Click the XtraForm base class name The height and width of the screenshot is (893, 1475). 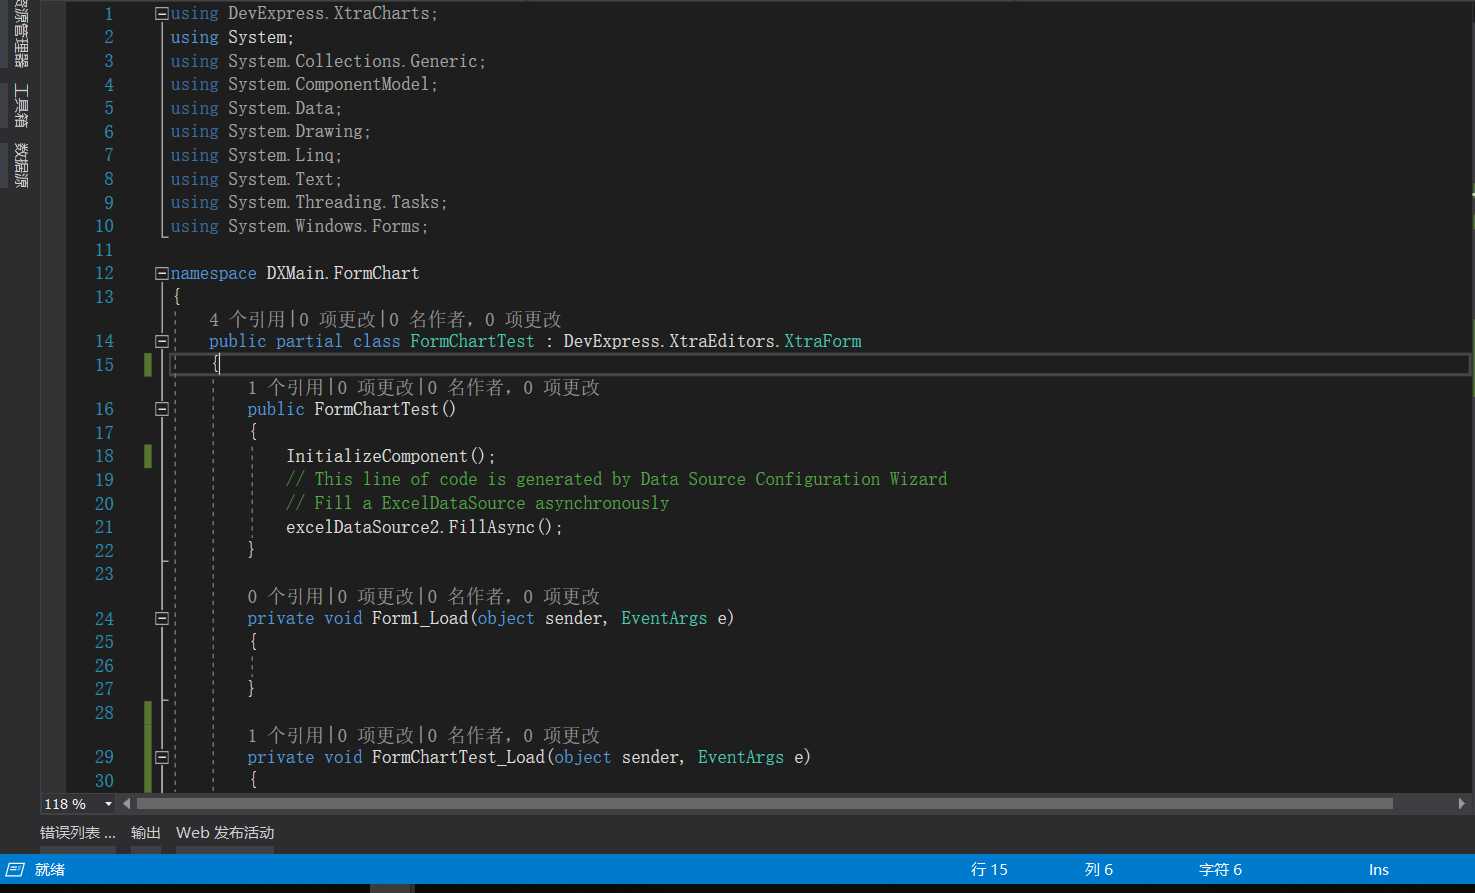click(822, 341)
